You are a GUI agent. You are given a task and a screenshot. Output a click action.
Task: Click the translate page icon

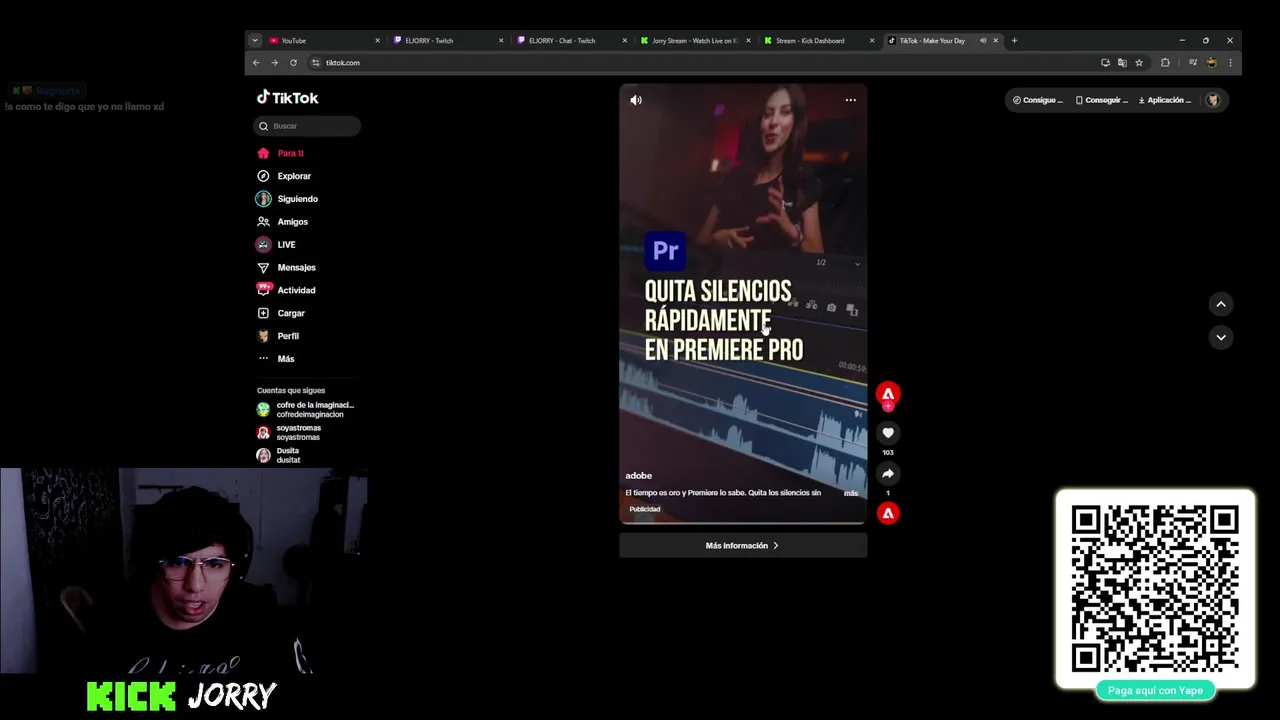(1122, 63)
